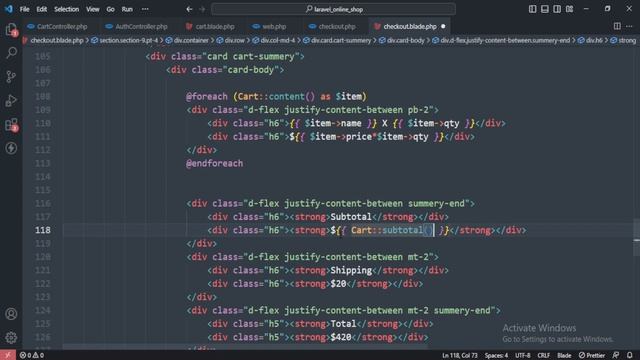Open the Go menu
The image size is (640, 360).
point(111,9)
